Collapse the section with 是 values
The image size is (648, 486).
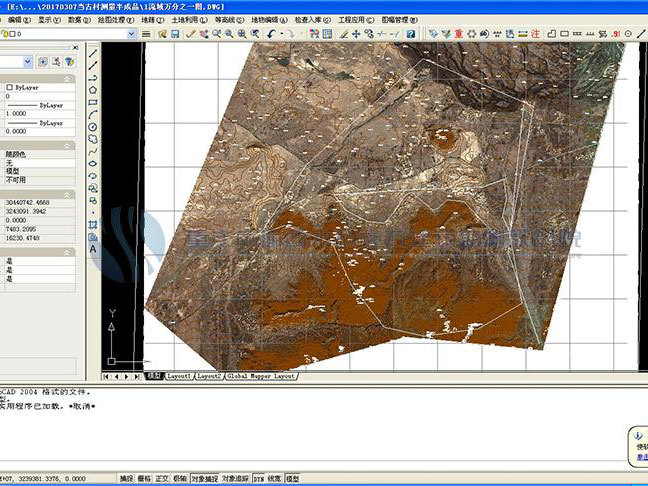[x=67, y=252]
